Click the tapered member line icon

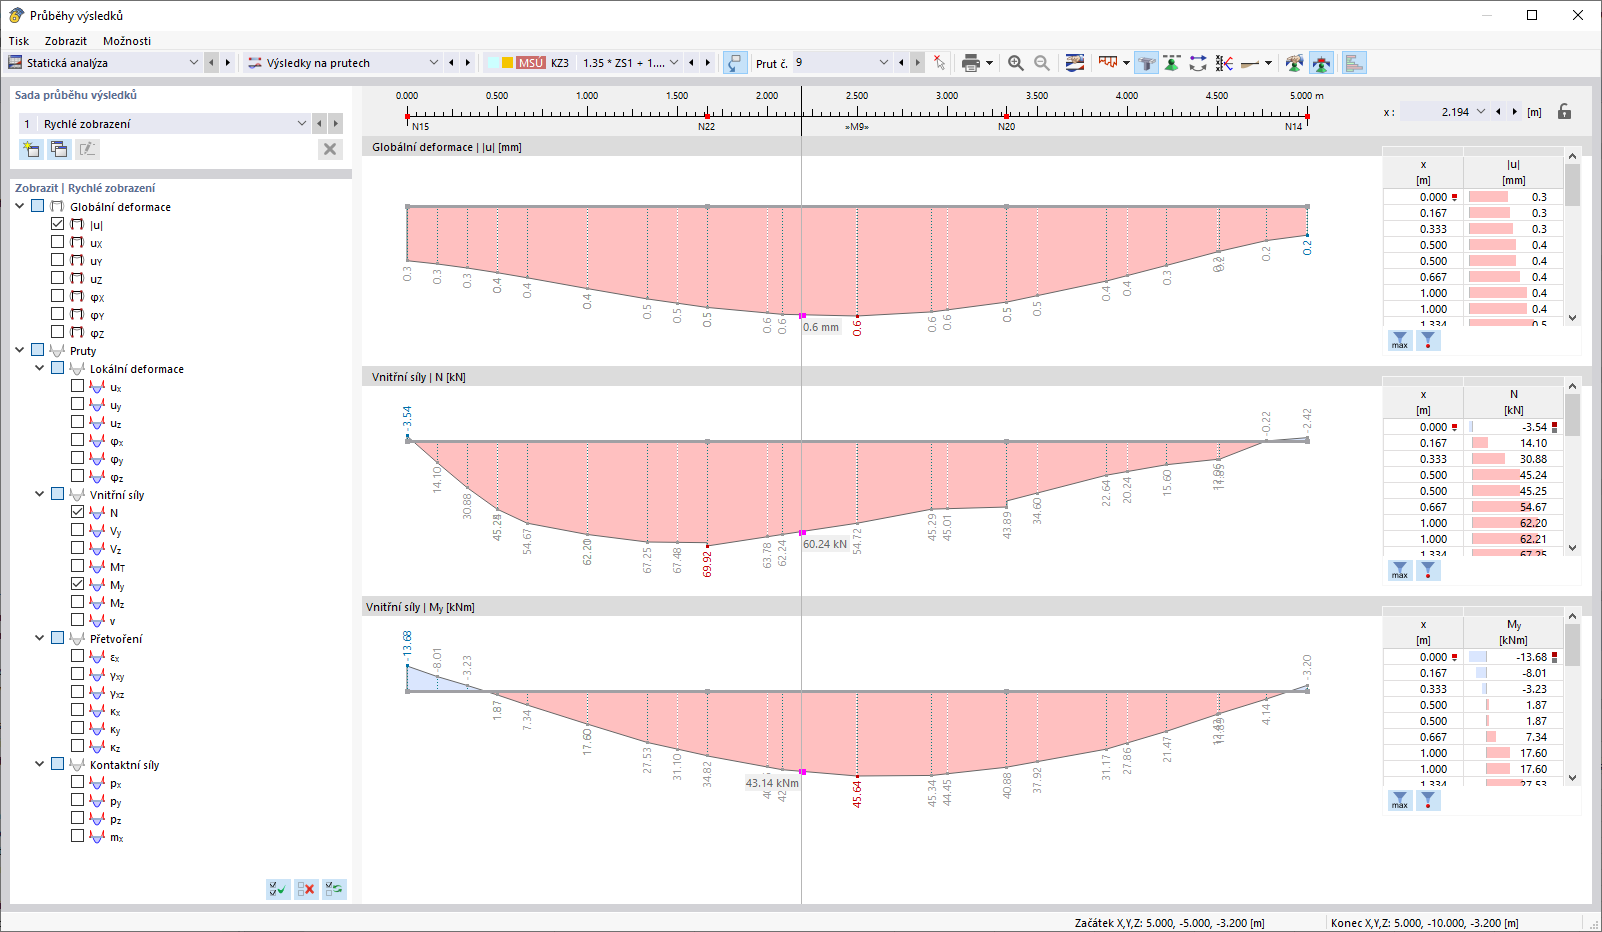point(1250,63)
